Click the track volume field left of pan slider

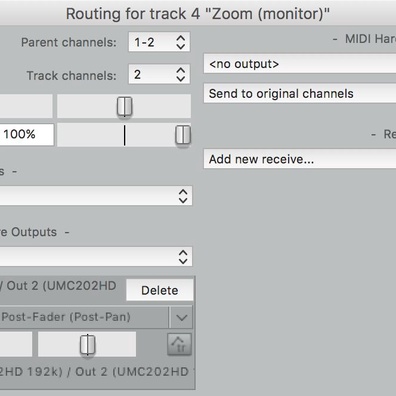(26, 106)
